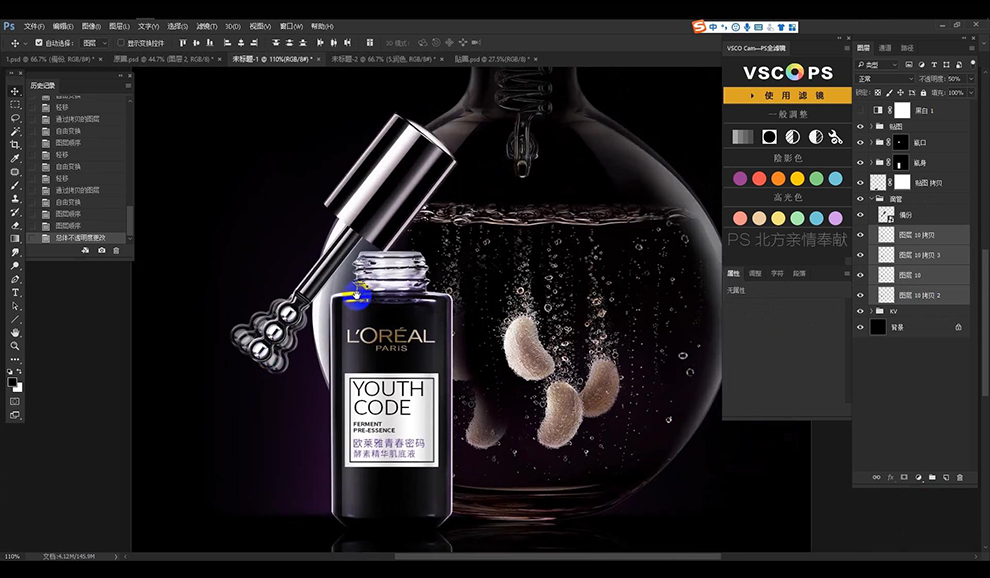990x578 pixels.
Task: Hide the 背景 layer with its eye icon
Action: (x=860, y=327)
